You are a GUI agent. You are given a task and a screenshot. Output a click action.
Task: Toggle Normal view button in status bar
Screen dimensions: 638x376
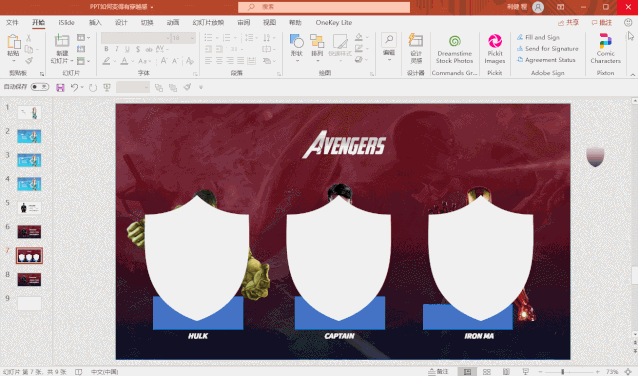pyautogui.click(x=467, y=372)
